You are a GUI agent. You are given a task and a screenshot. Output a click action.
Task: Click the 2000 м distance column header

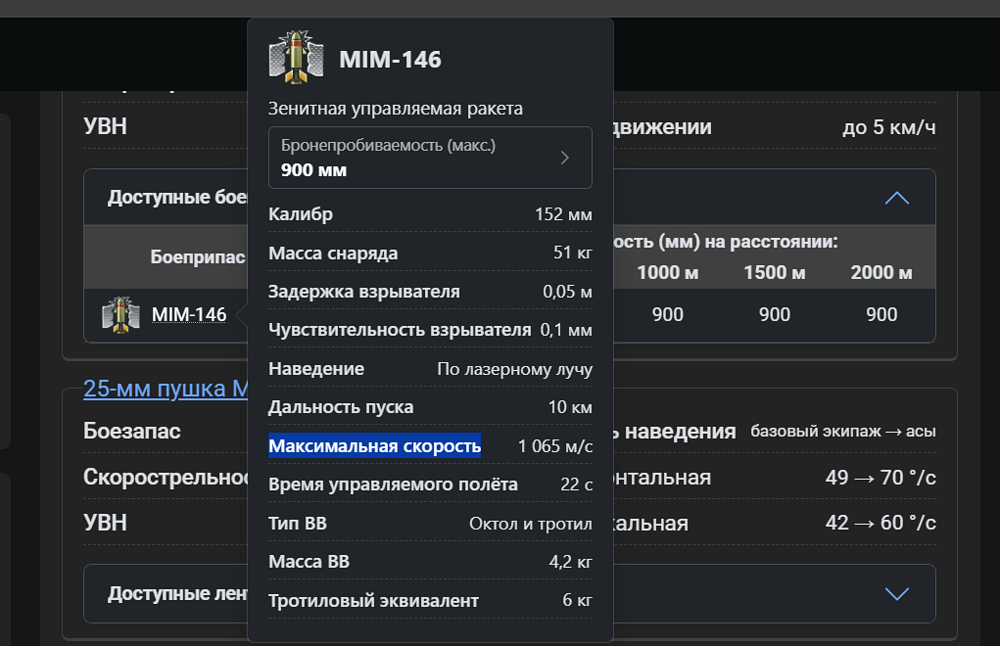point(881,273)
